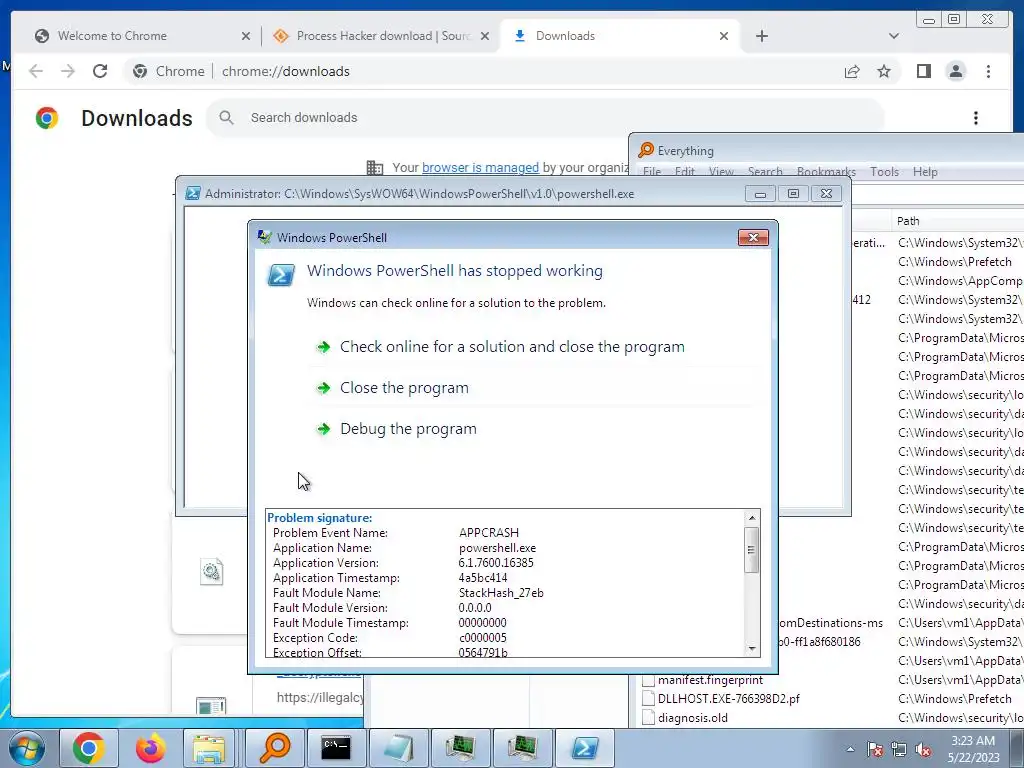Click the problem signature scrollbar thumb
The width and height of the screenshot is (1024, 768).
[752, 549]
